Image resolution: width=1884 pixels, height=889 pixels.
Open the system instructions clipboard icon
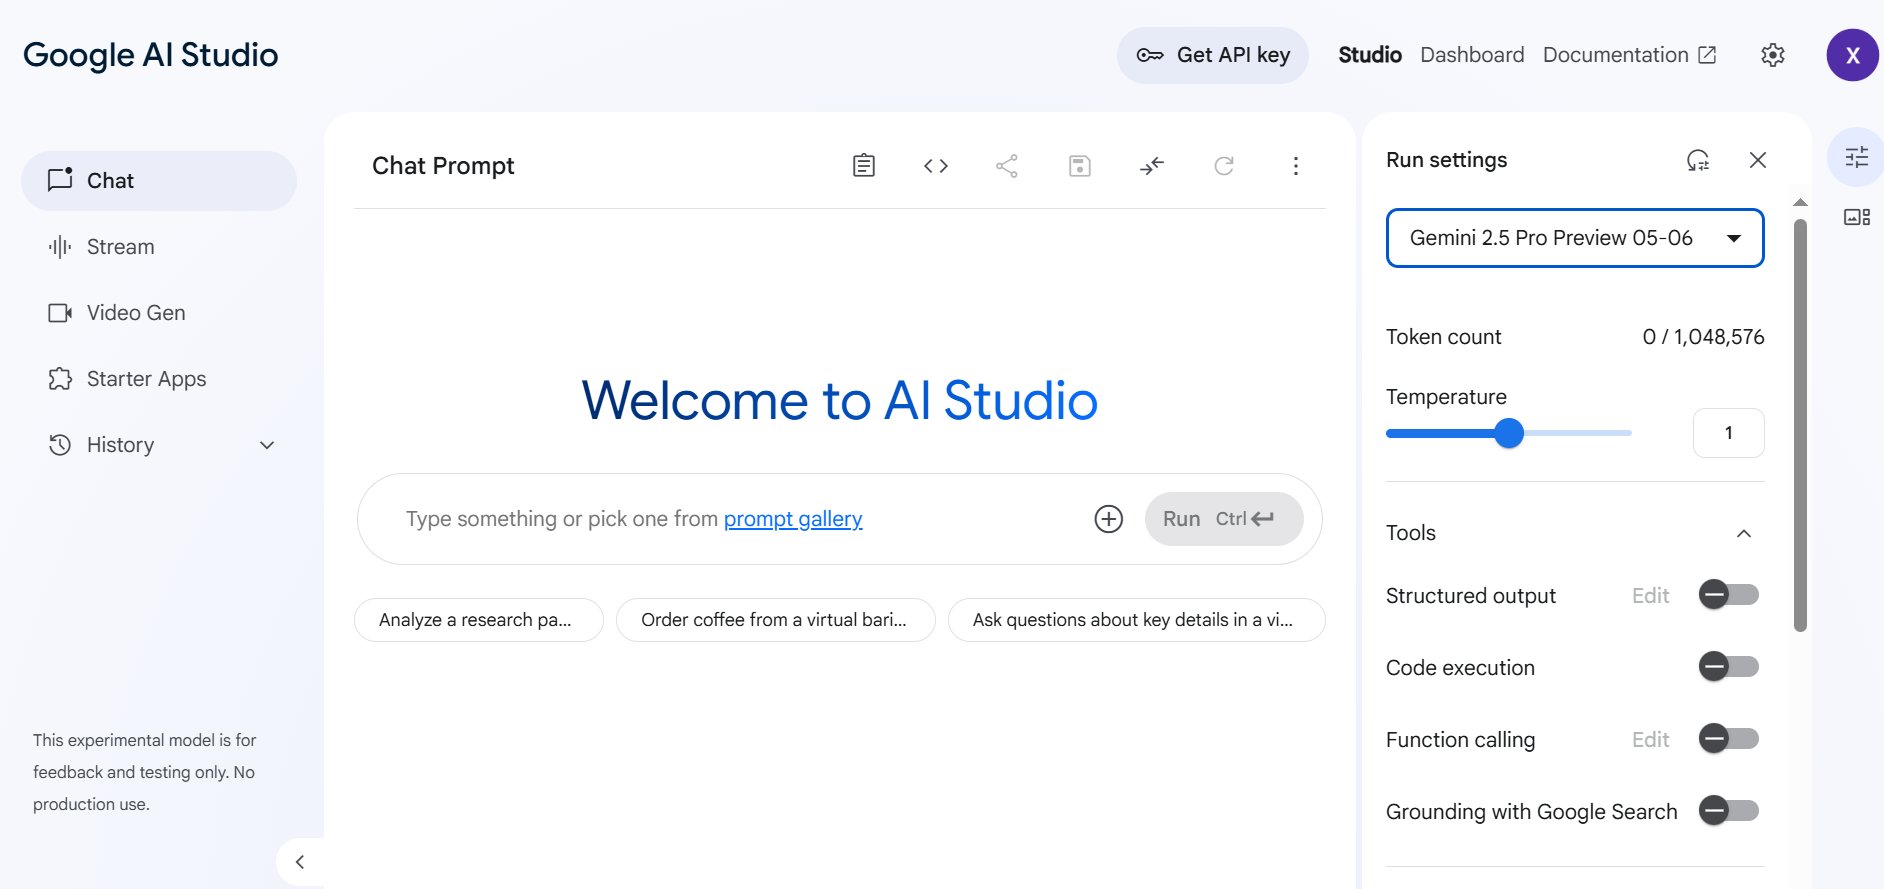pos(864,166)
